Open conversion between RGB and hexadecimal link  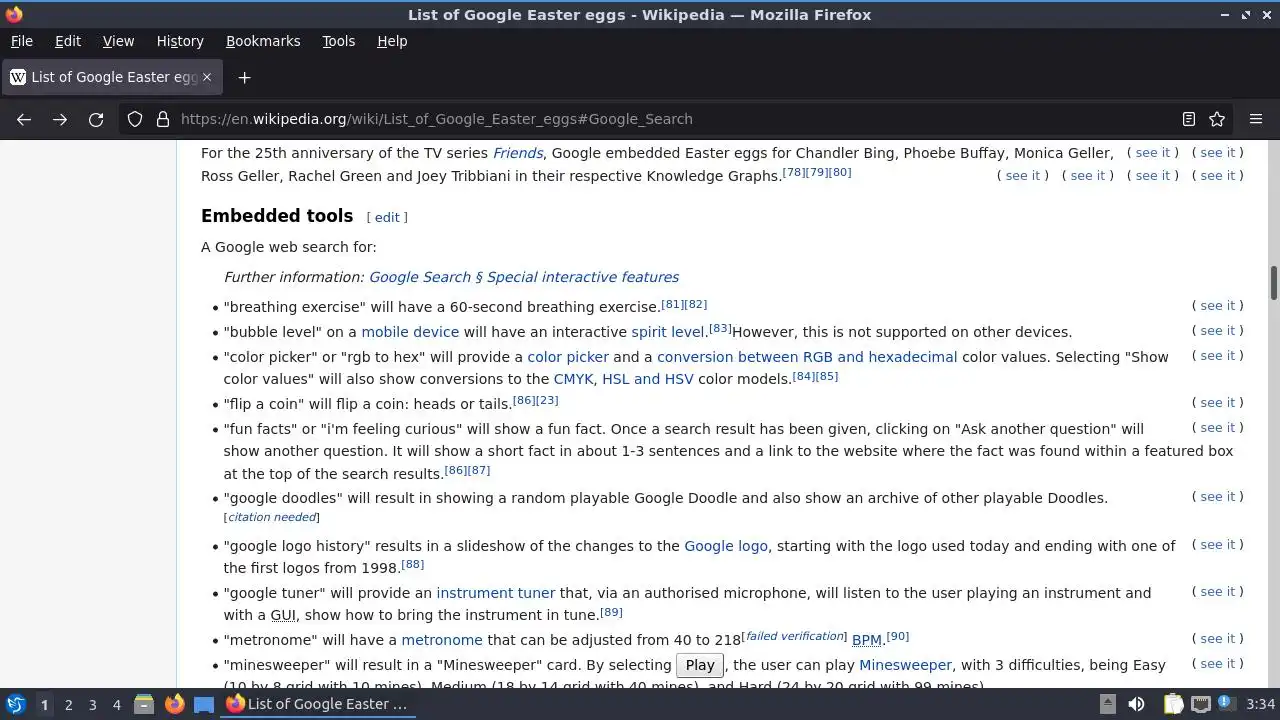[807, 357]
